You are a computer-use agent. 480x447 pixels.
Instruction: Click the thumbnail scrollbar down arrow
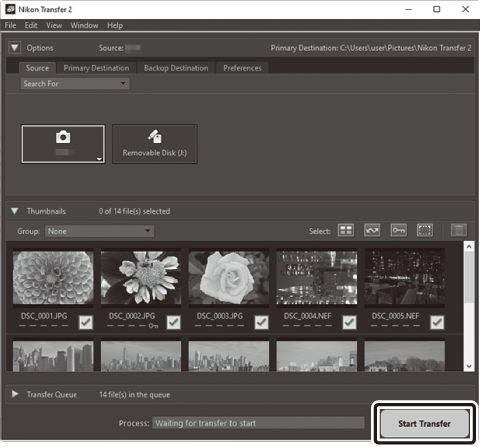point(469,366)
